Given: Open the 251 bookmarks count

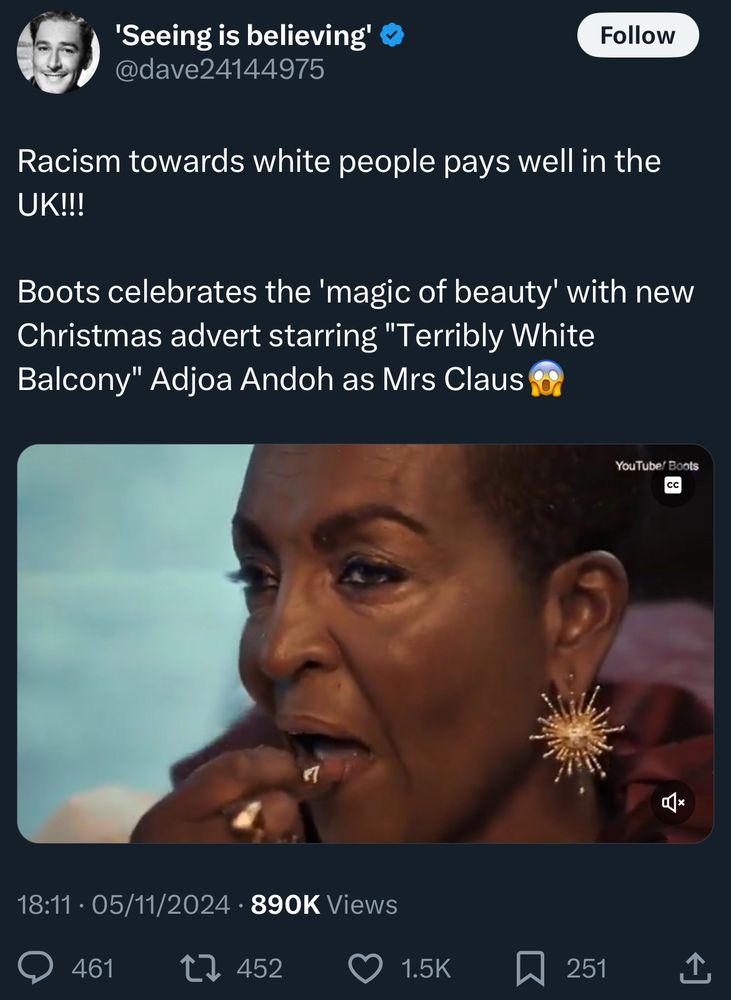Looking at the screenshot, I should (x=586, y=968).
